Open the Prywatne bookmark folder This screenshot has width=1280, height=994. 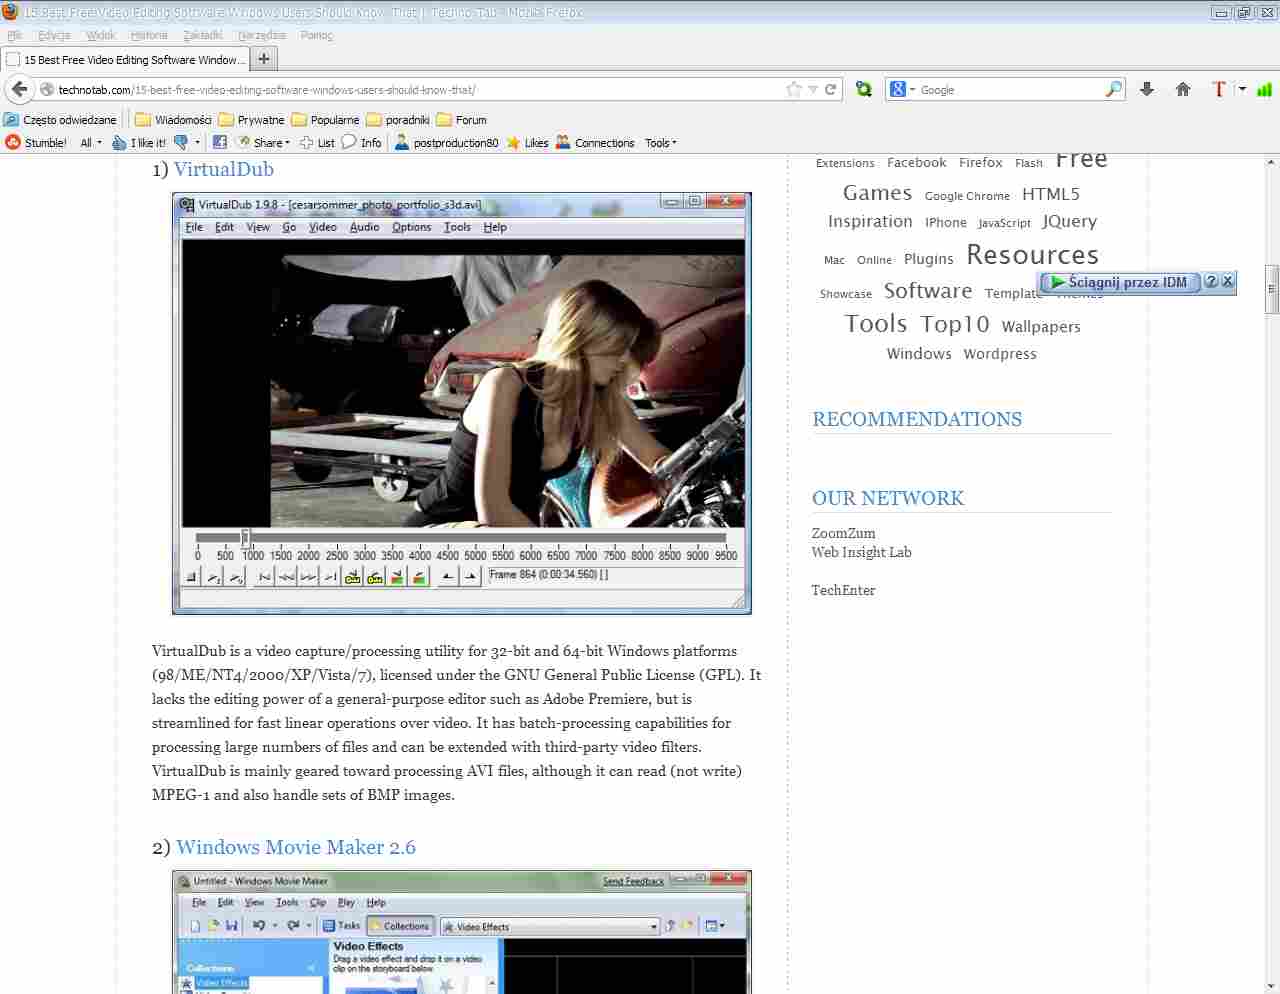point(251,120)
